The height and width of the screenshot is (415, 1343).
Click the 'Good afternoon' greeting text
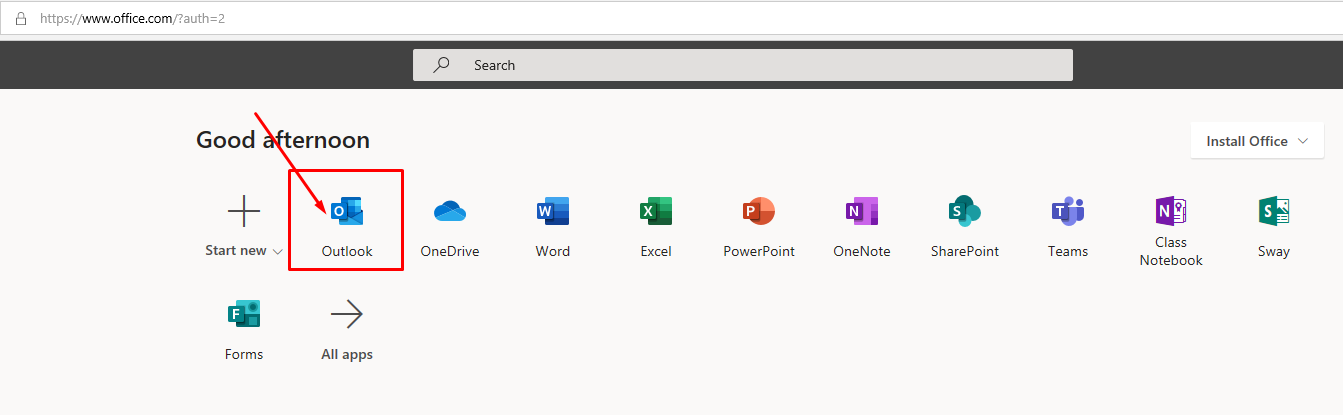tap(283, 140)
